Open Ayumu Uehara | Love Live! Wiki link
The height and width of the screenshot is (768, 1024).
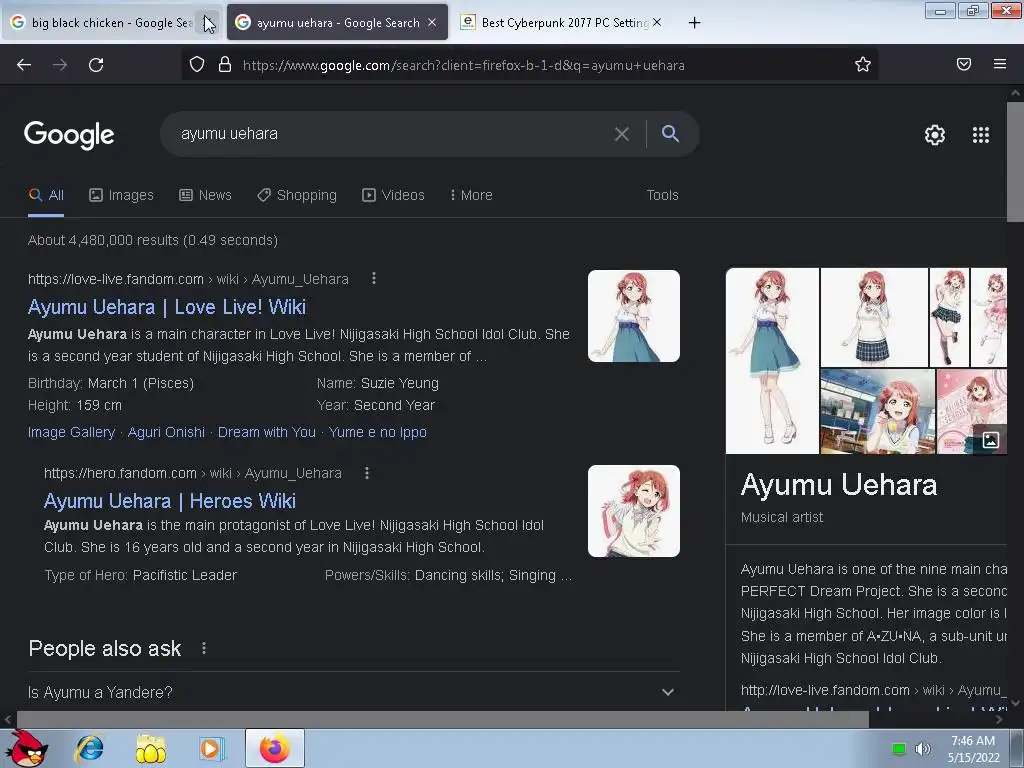click(x=167, y=306)
